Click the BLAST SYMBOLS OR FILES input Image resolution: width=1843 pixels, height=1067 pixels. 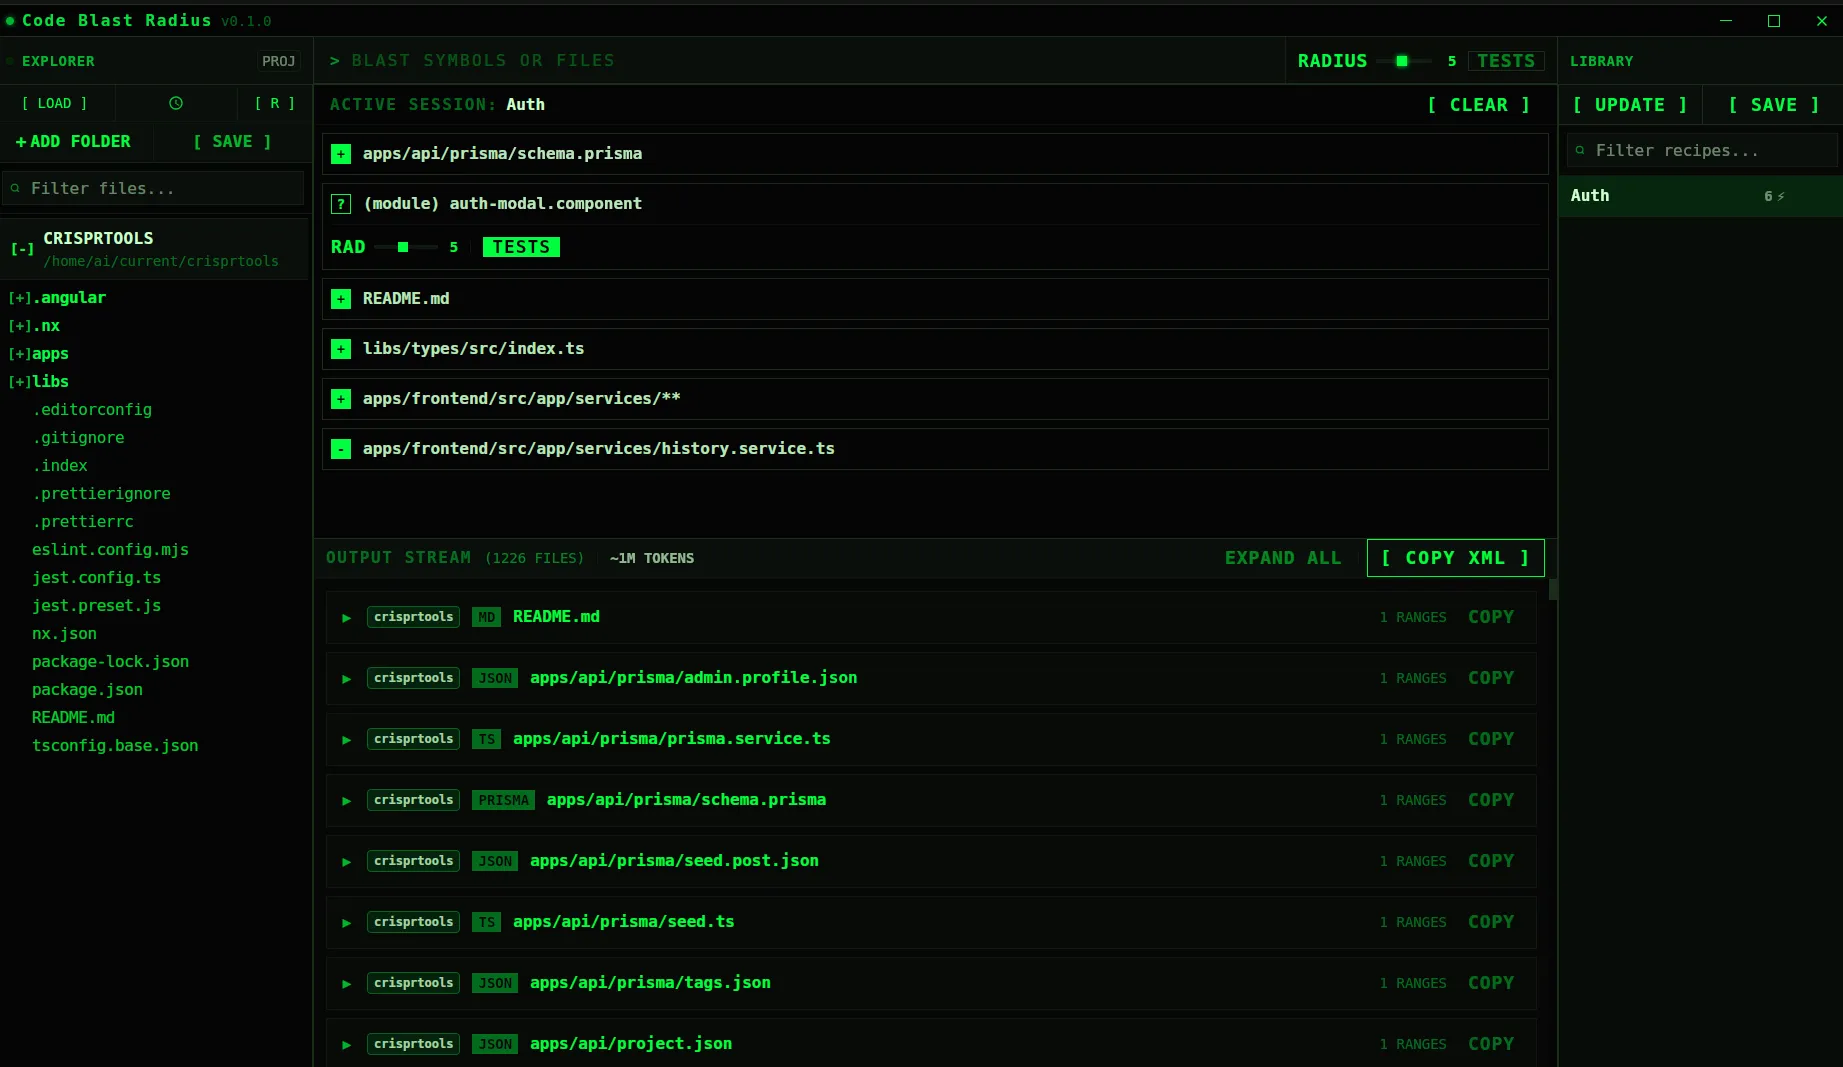pos(700,60)
